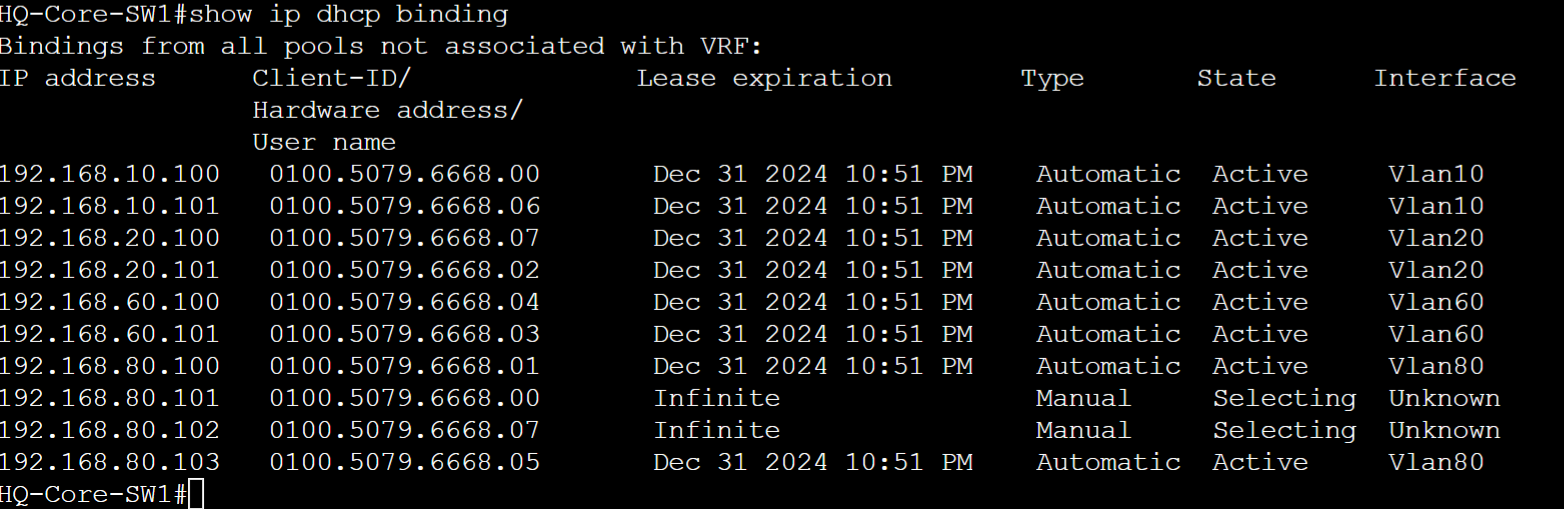
Task: Select IP address 192.168.10.100
Action: point(109,174)
